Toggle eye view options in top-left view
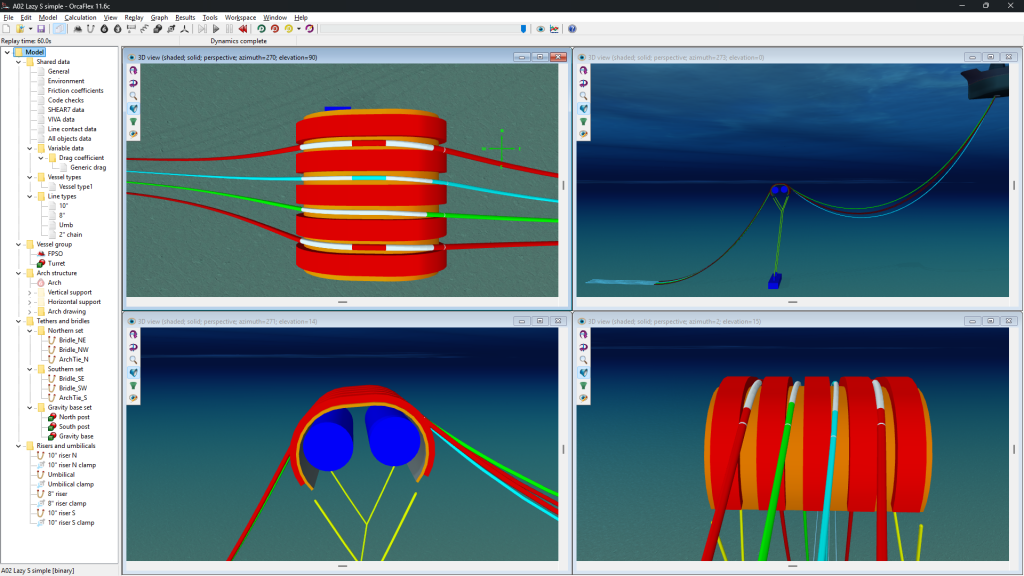 (x=134, y=133)
